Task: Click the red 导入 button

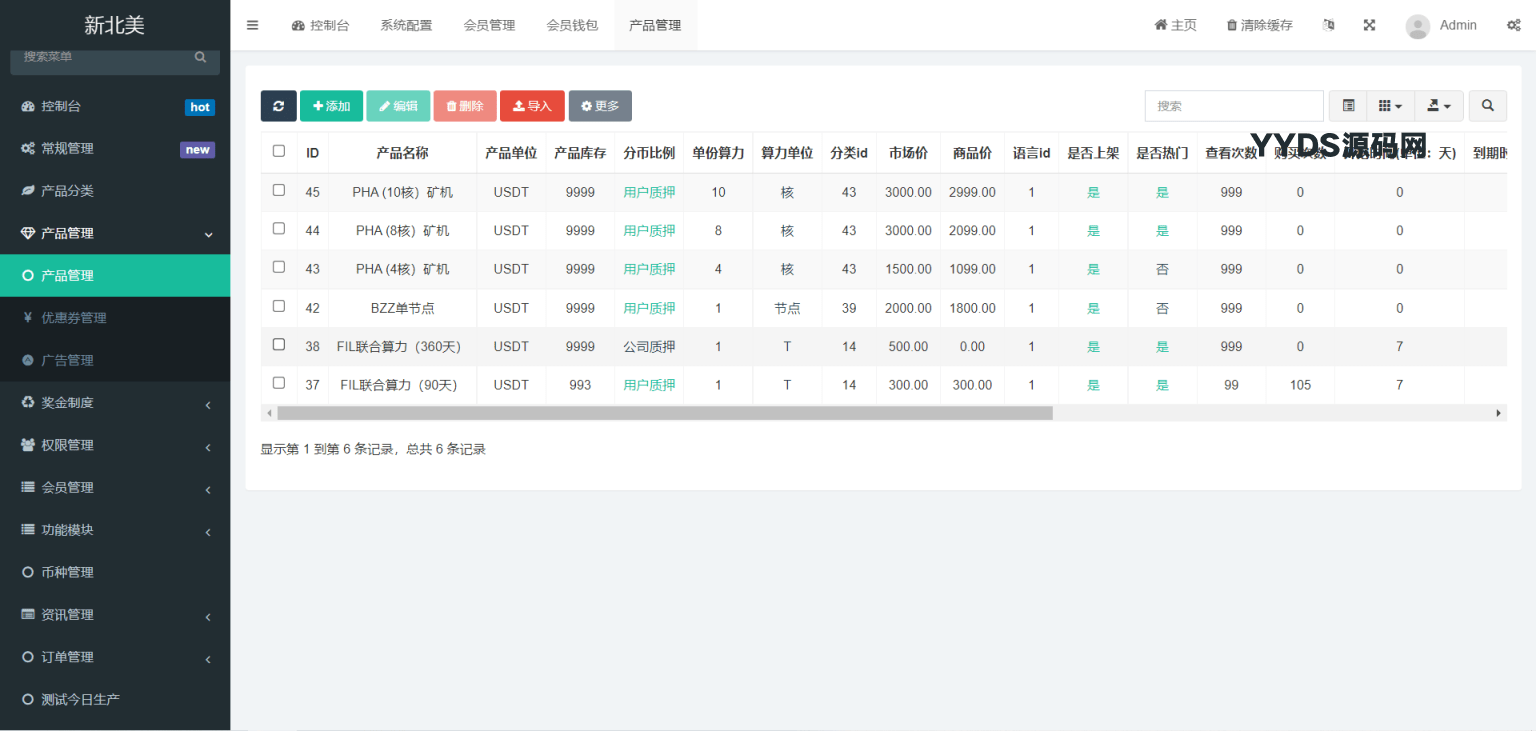Action: 532,106
